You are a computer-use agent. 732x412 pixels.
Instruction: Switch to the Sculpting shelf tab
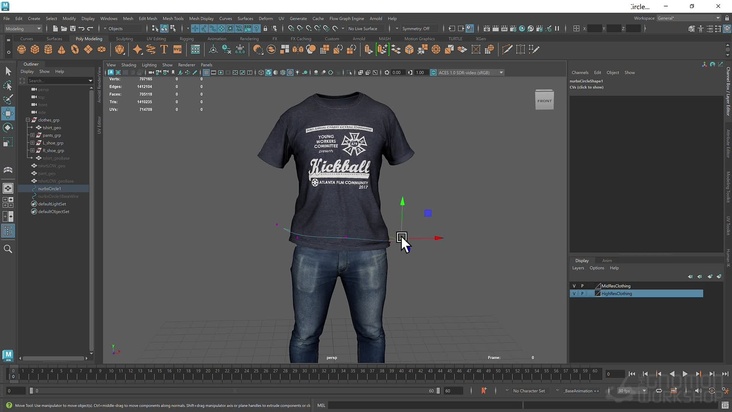124,39
